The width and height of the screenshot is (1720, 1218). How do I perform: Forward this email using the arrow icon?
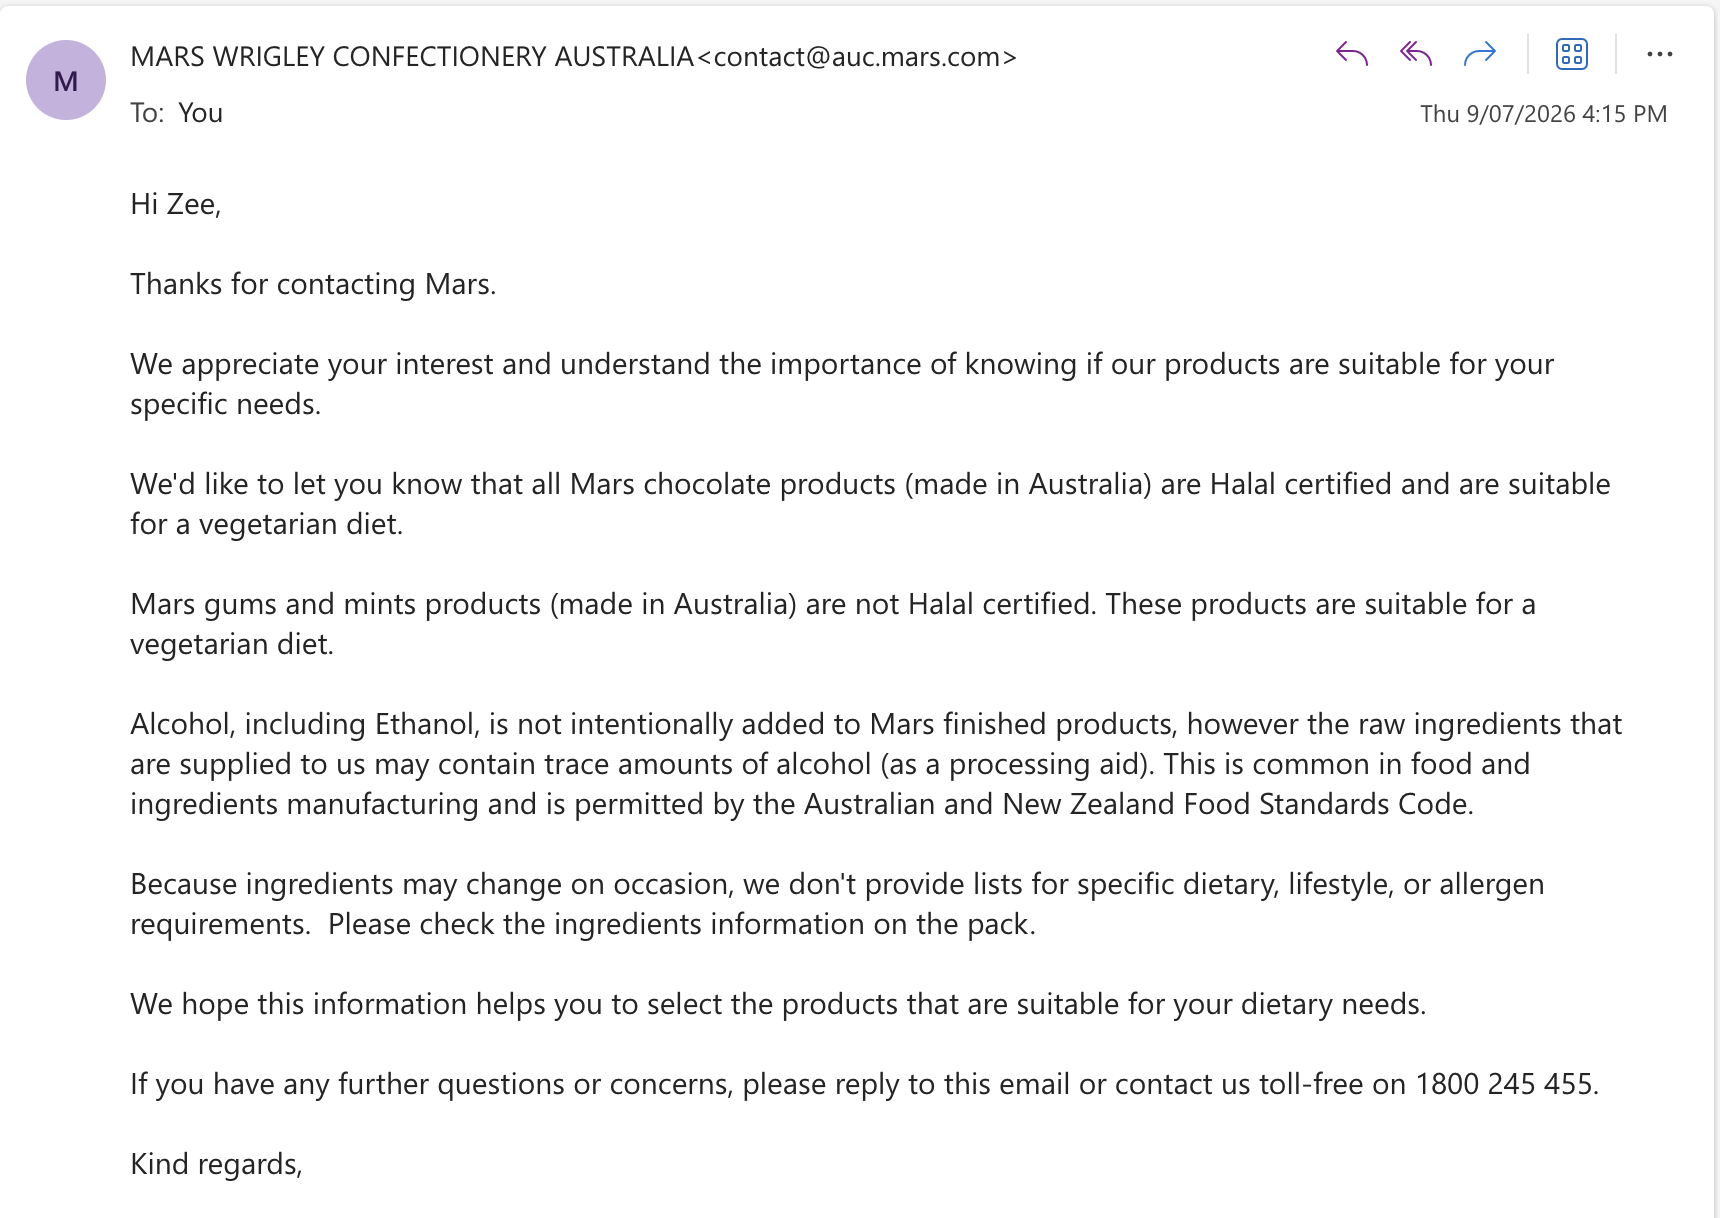tap(1480, 54)
